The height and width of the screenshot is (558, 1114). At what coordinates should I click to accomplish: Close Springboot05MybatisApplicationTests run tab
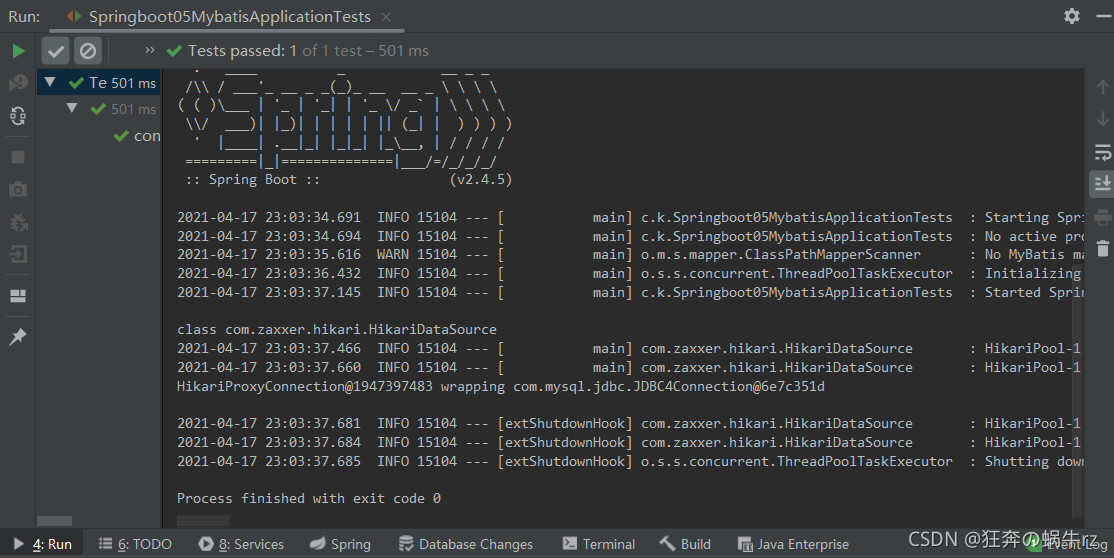(x=386, y=16)
